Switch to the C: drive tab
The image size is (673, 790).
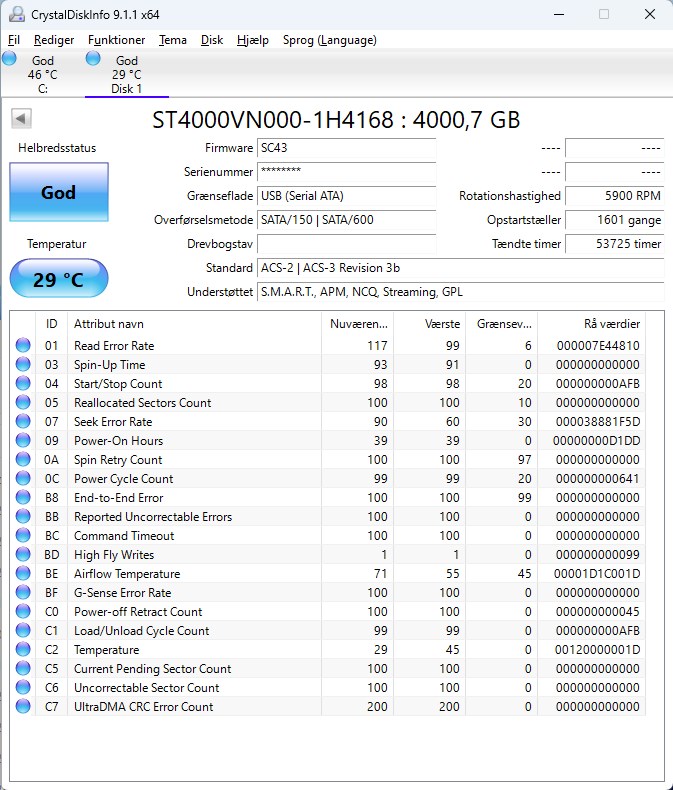[43, 74]
